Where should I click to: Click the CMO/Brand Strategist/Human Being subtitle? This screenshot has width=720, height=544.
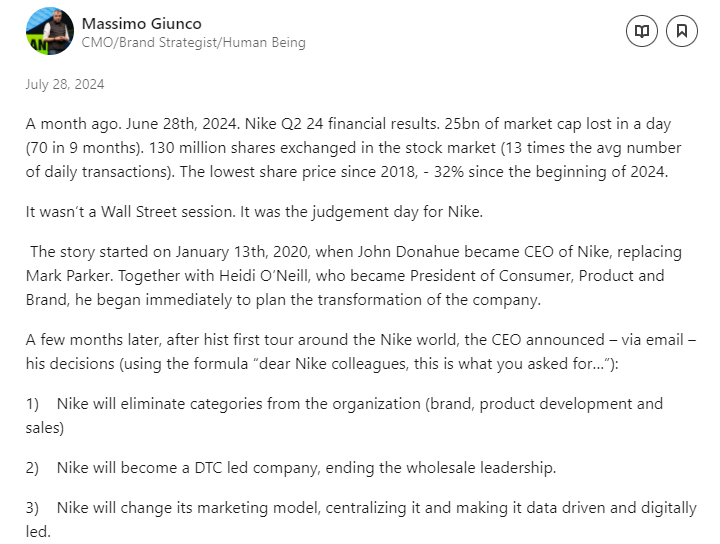(x=193, y=43)
